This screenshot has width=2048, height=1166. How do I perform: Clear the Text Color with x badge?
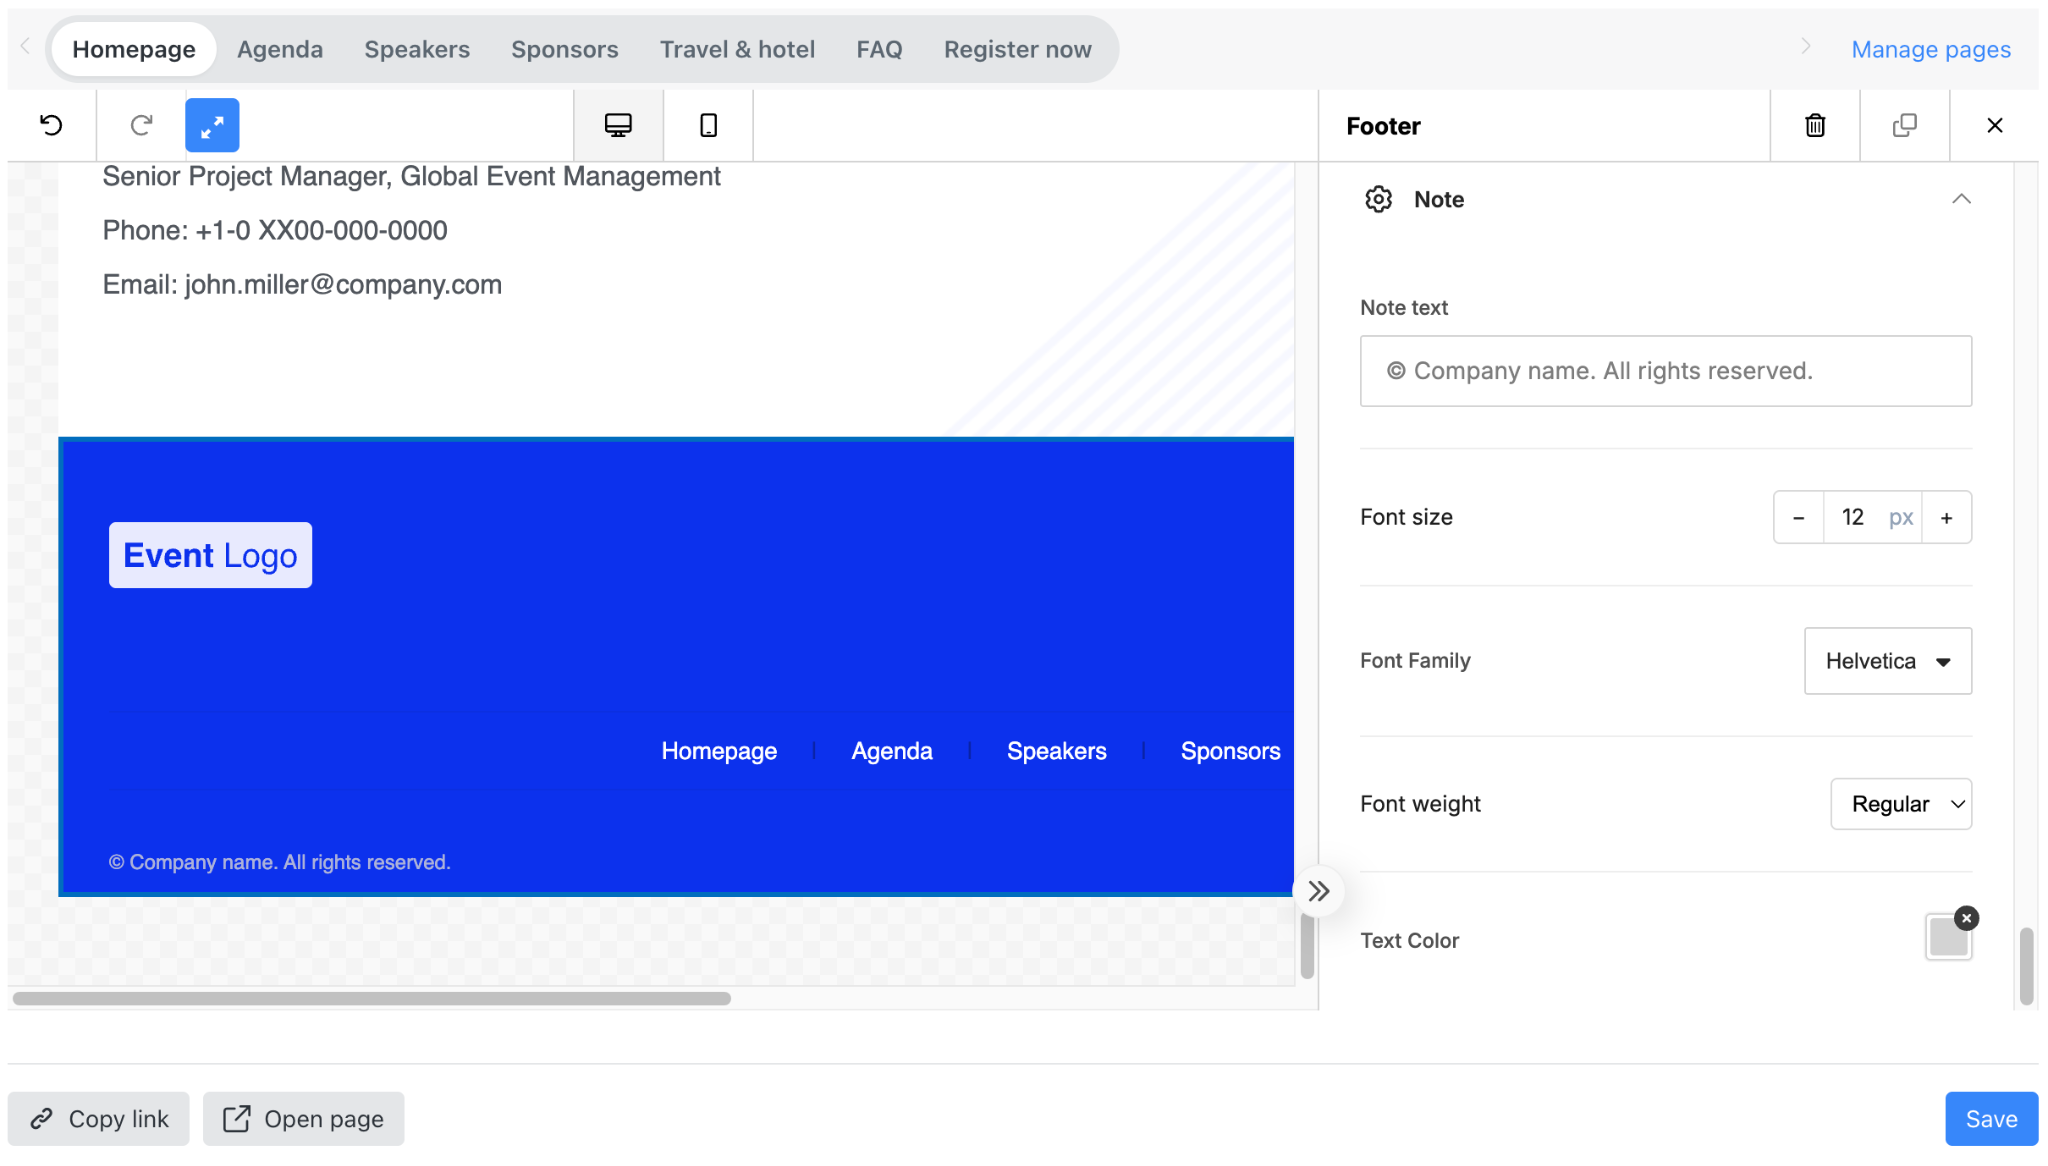(x=1966, y=918)
